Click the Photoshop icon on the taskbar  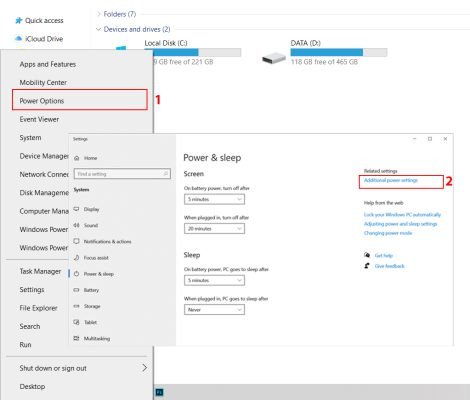click(x=159, y=392)
